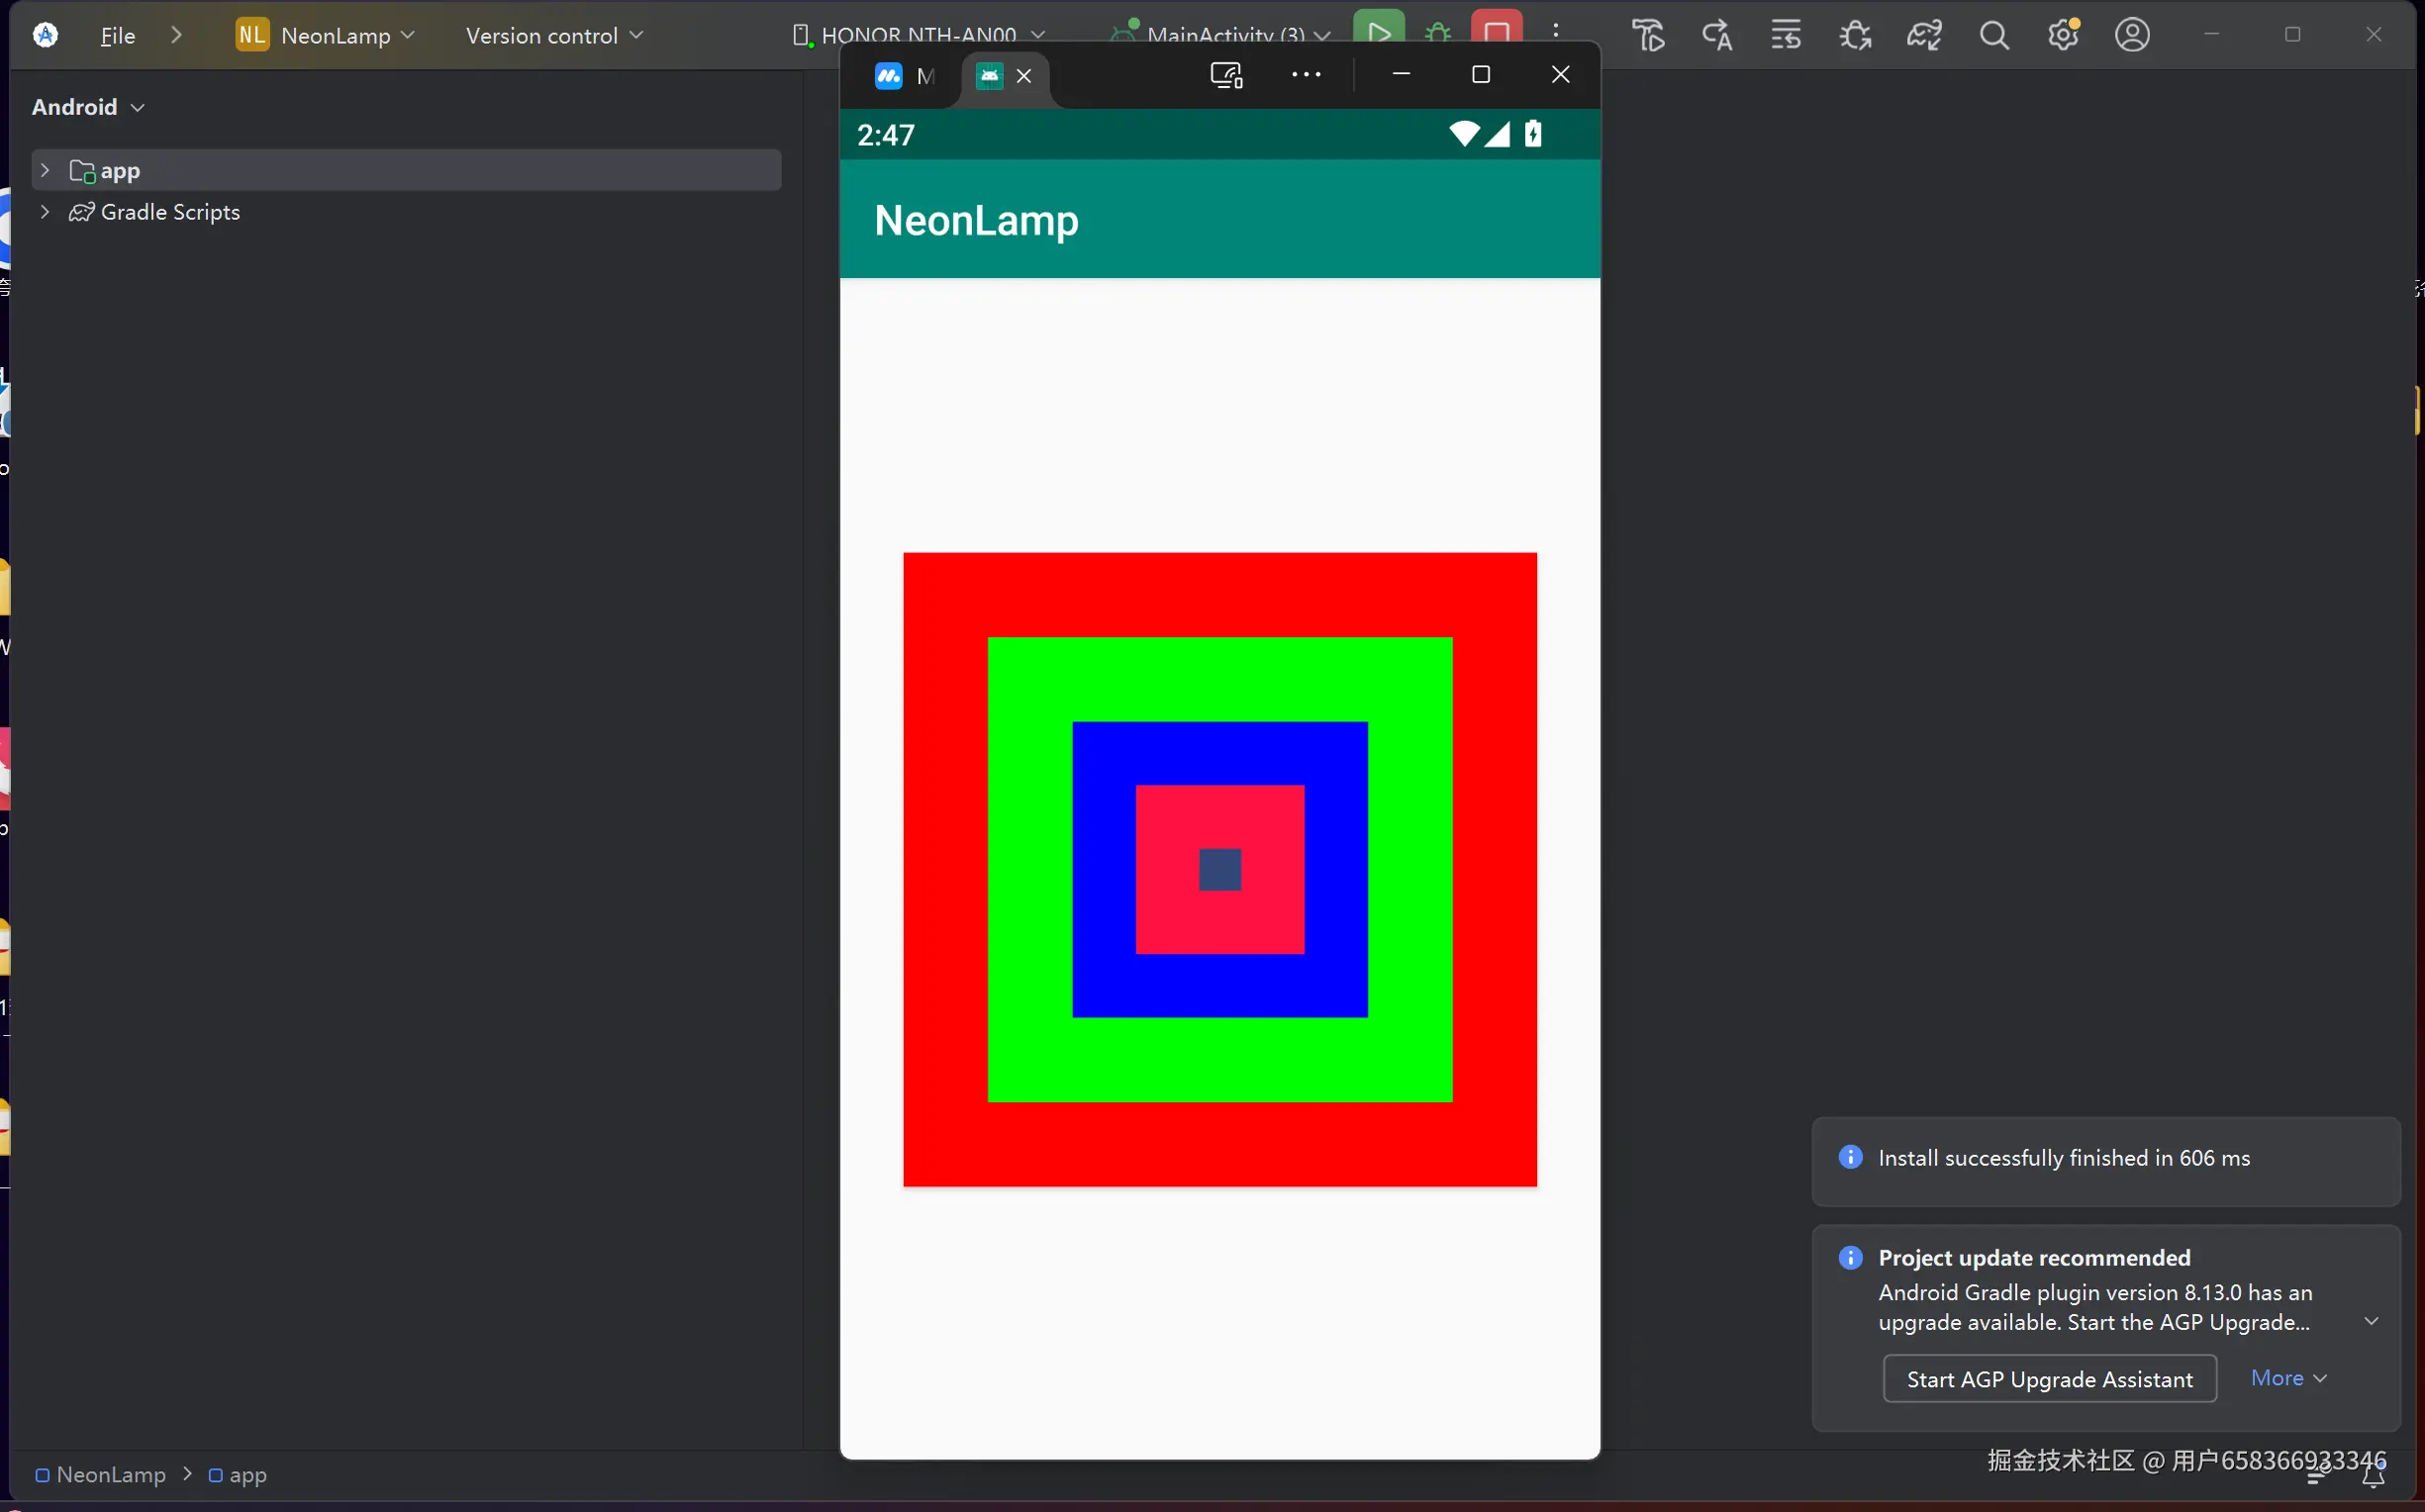This screenshot has height=1512, width=2425.
Task: Click the screen cast icon in the mirror window
Action: 1226,75
